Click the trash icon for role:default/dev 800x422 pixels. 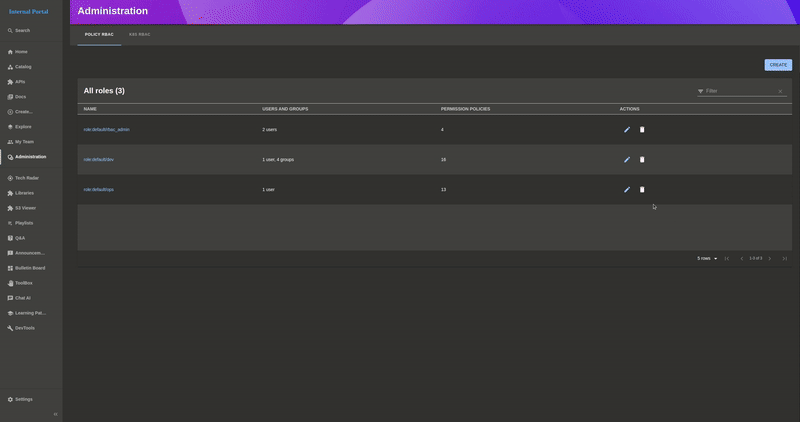[x=642, y=159]
